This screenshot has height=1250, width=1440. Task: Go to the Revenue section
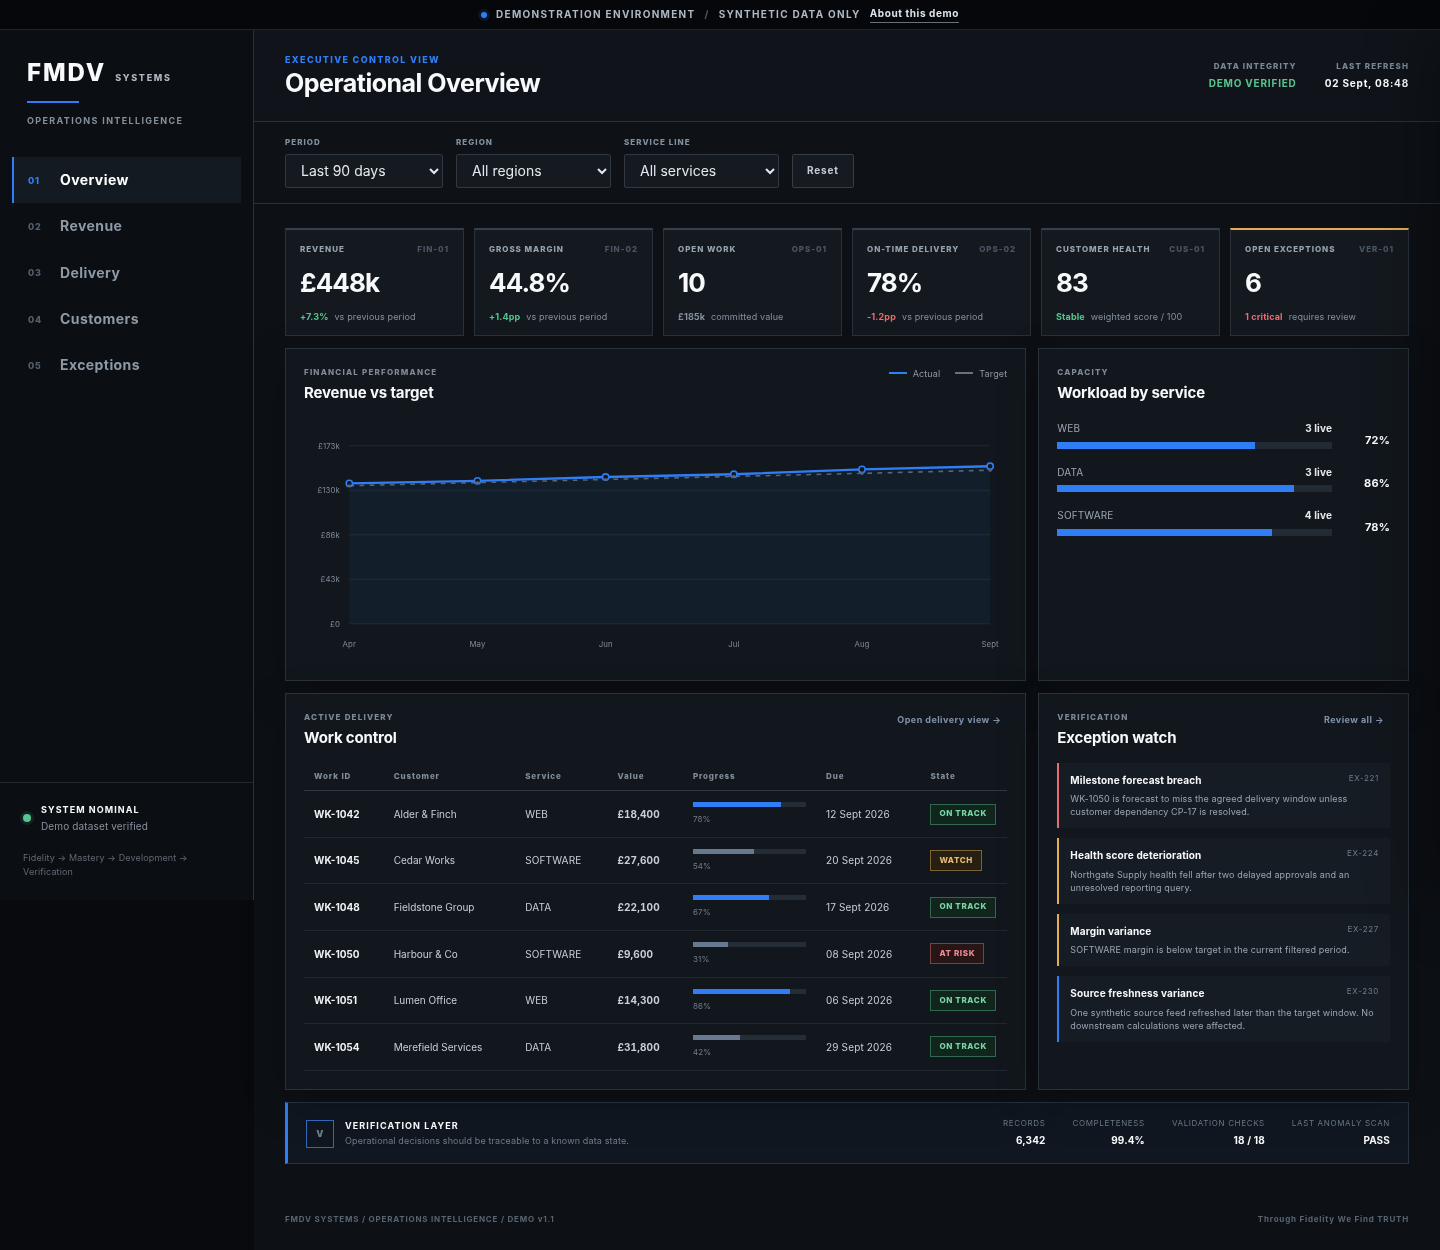[x=127, y=226]
